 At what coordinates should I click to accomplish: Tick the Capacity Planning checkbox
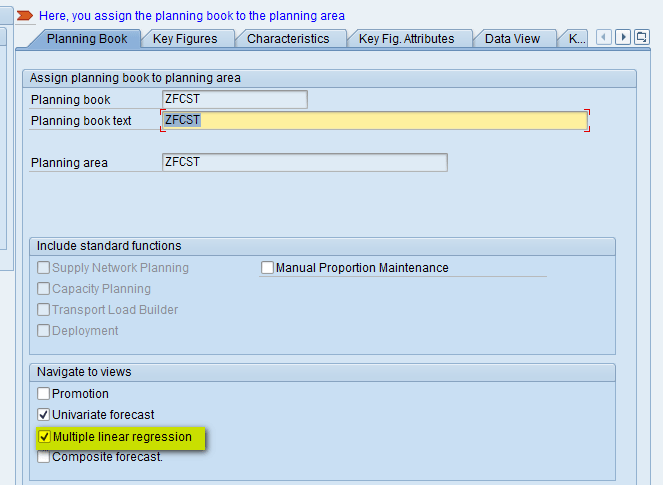click(43, 289)
